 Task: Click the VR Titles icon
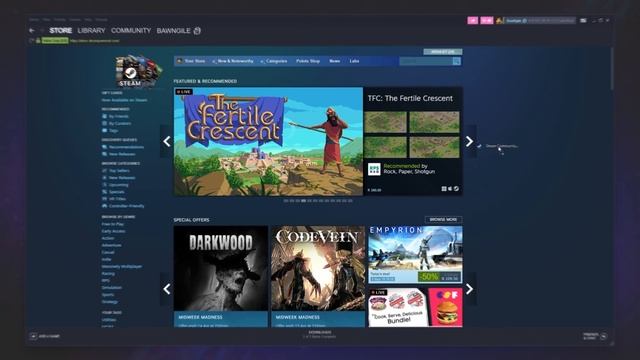(104, 199)
